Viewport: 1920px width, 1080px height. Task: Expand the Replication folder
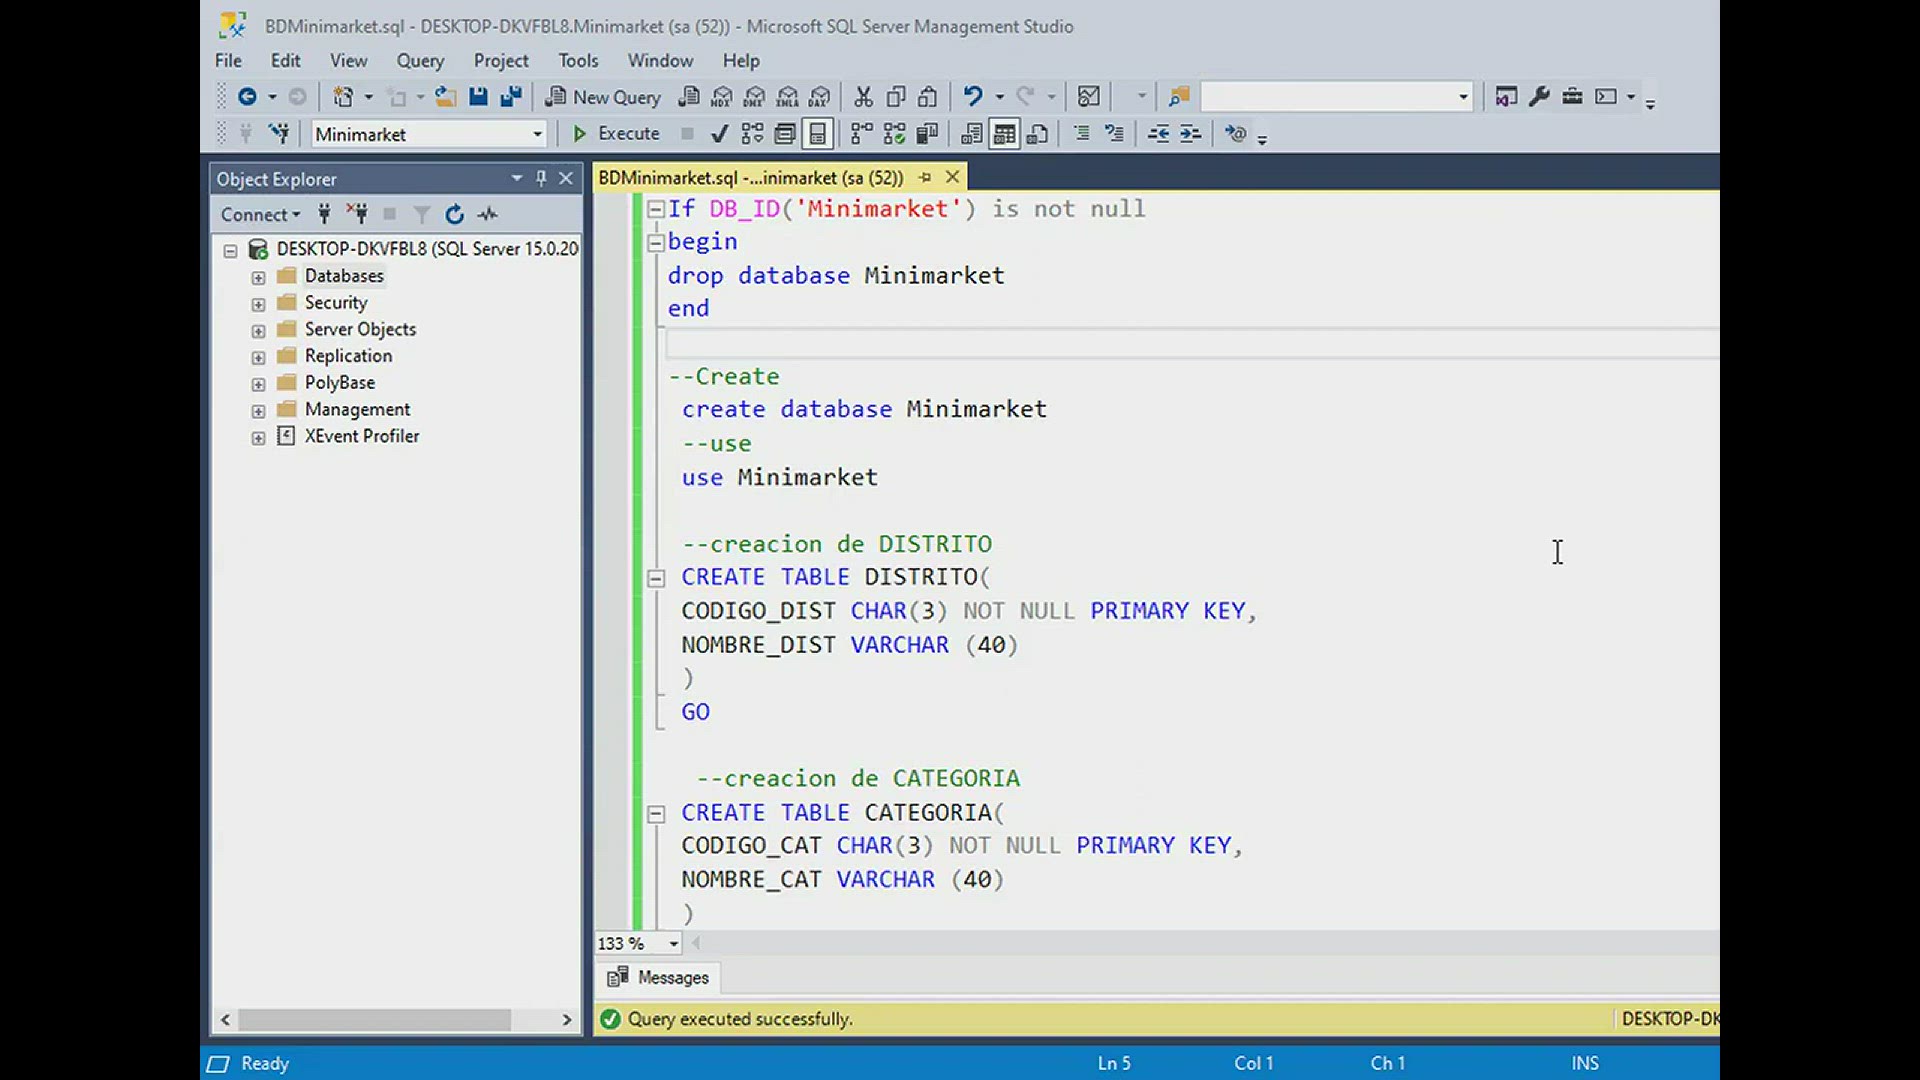pos(258,357)
